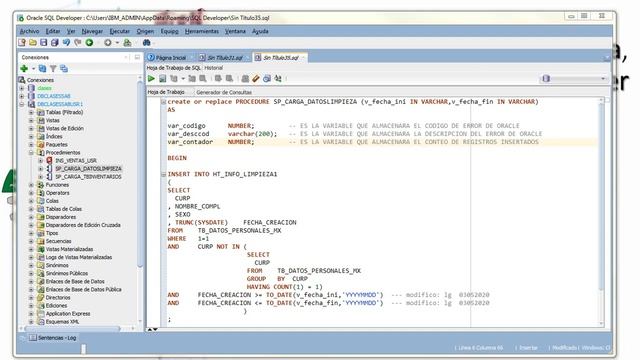Expand the Paquetes node

(31, 144)
